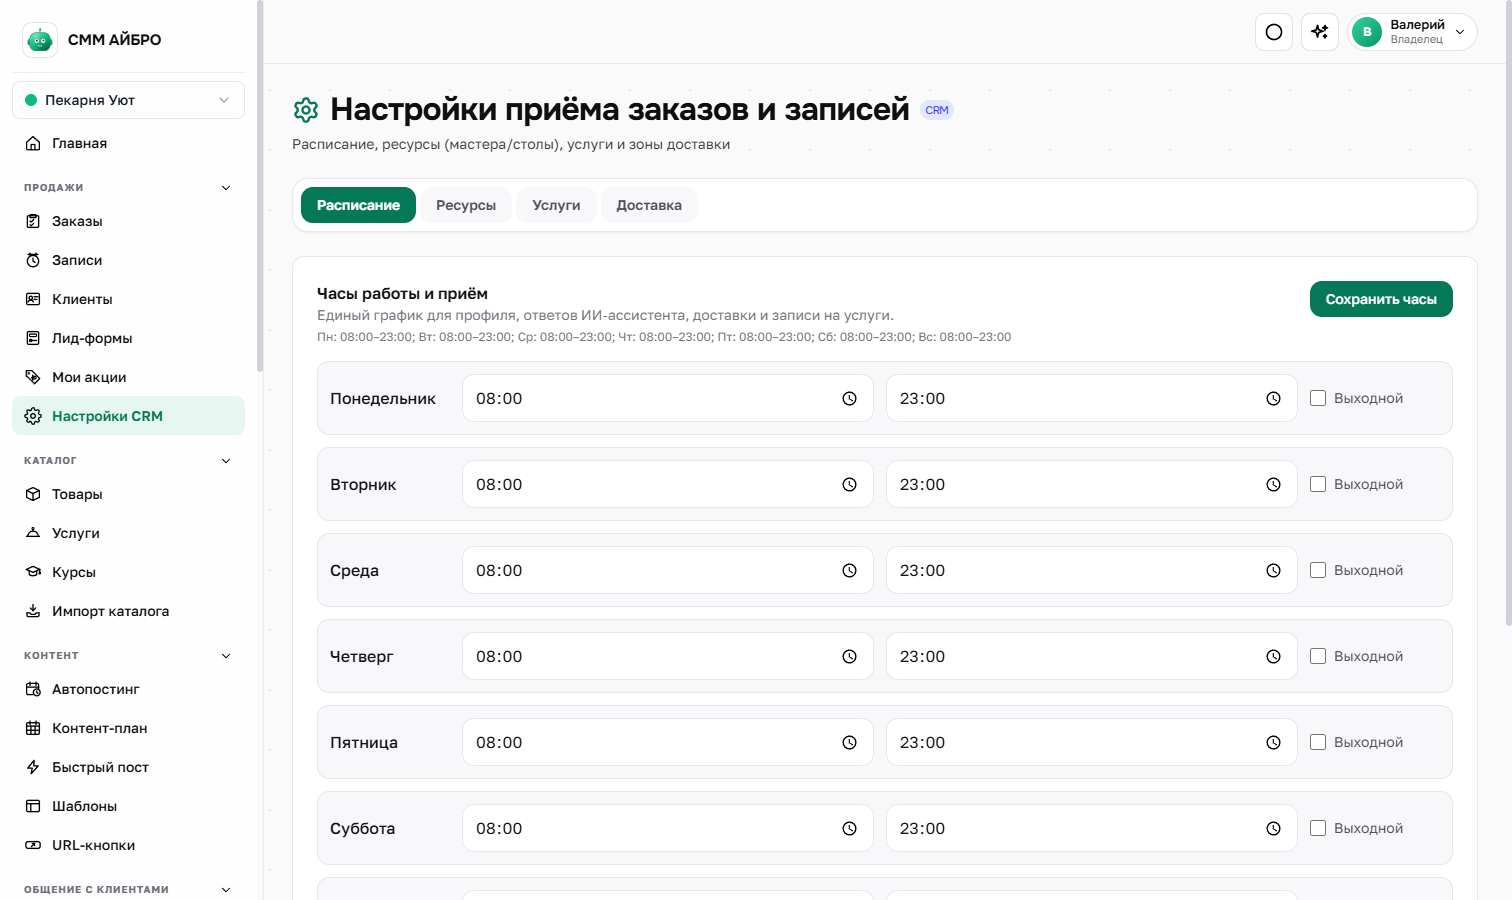Switch to the Услуги tab
Screen dimensions: 1512x900
coord(556,205)
